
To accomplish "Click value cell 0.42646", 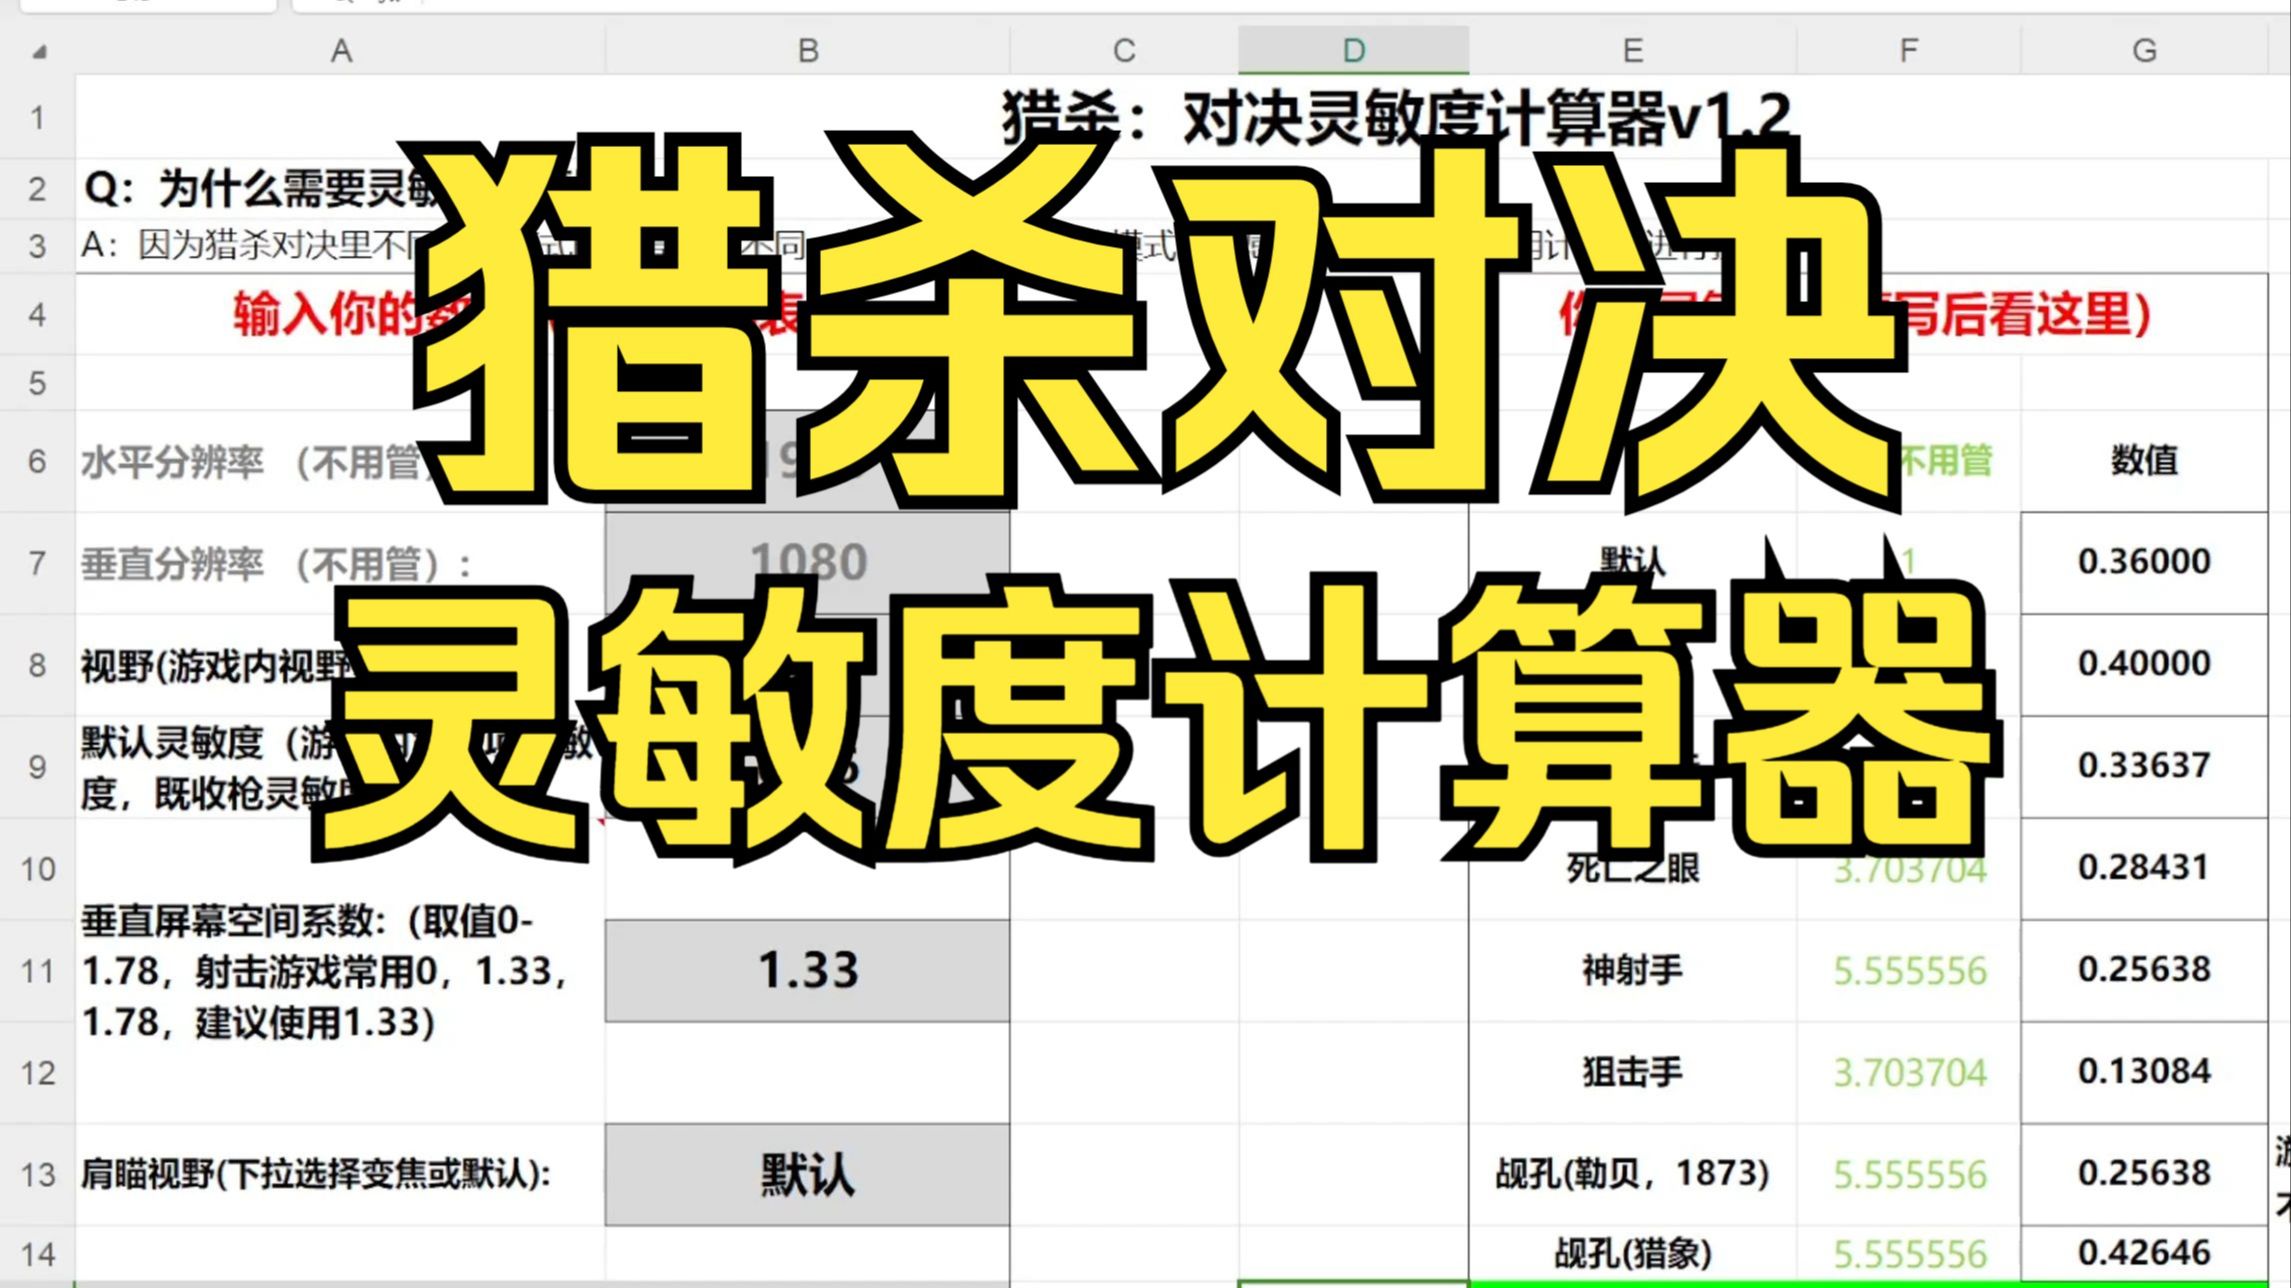I will click(2144, 1253).
